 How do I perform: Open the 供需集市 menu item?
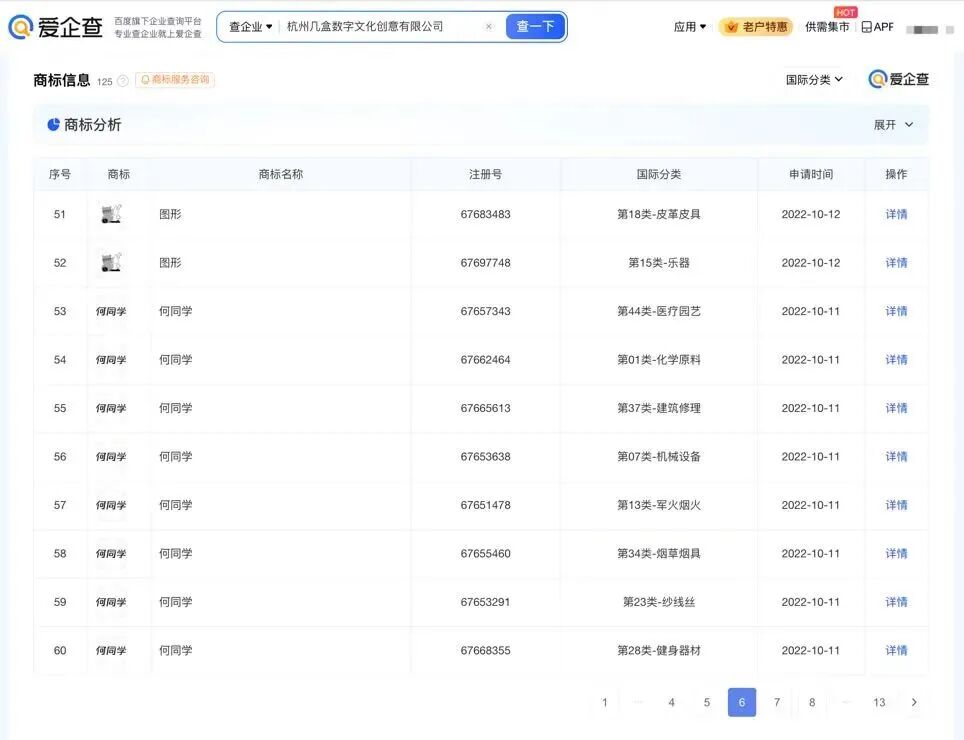point(828,27)
